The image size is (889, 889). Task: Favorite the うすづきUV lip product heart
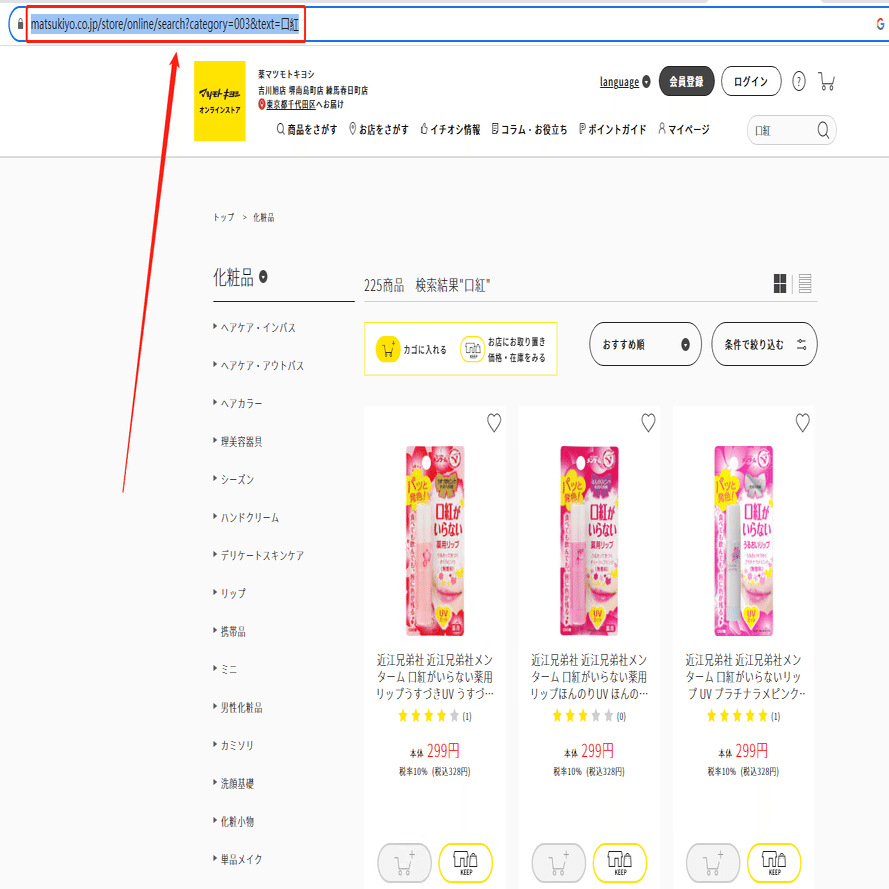click(x=494, y=422)
